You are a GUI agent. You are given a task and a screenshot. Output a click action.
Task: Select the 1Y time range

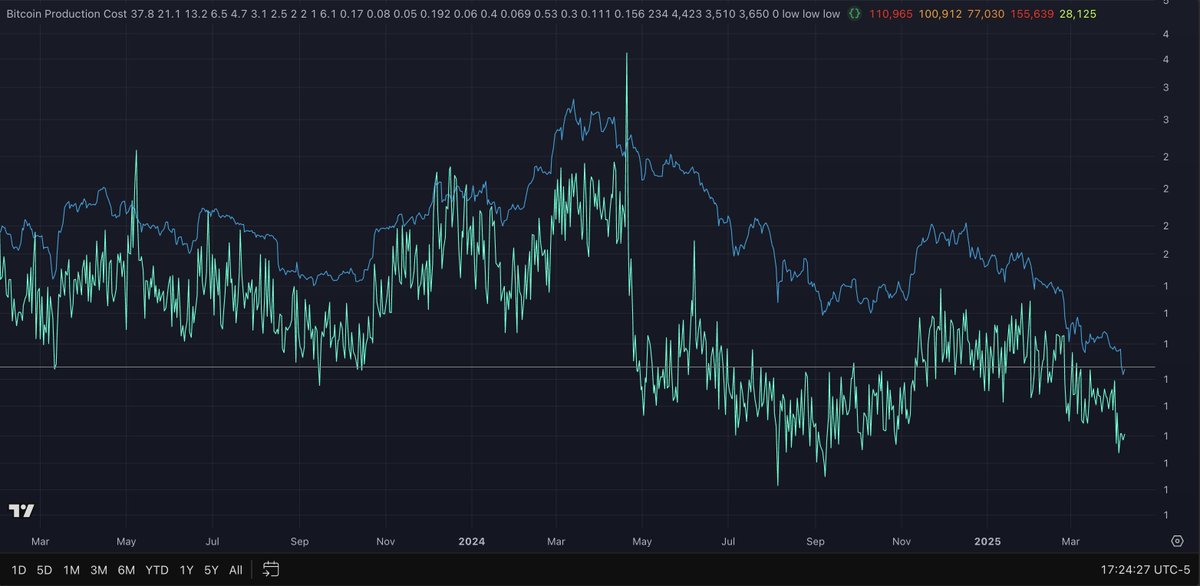point(185,570)
